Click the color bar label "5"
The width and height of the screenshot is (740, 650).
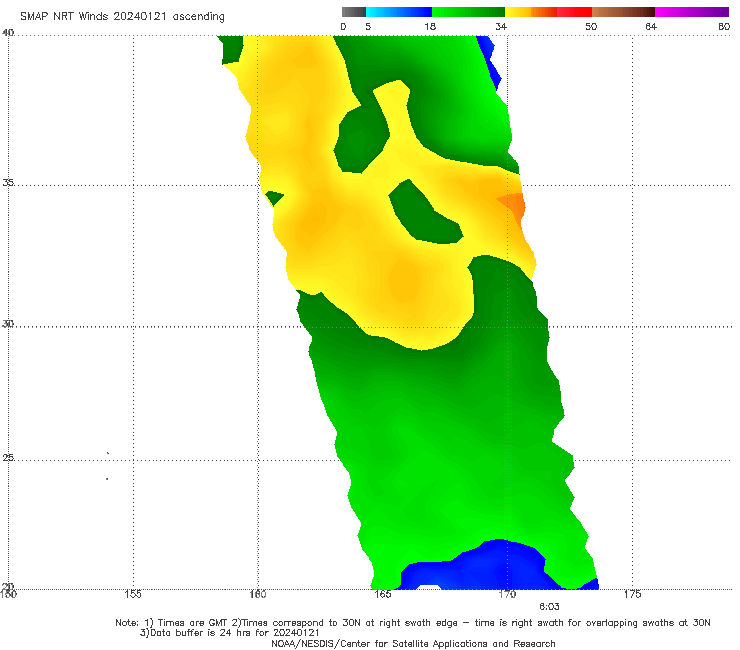tap(368, 27)
